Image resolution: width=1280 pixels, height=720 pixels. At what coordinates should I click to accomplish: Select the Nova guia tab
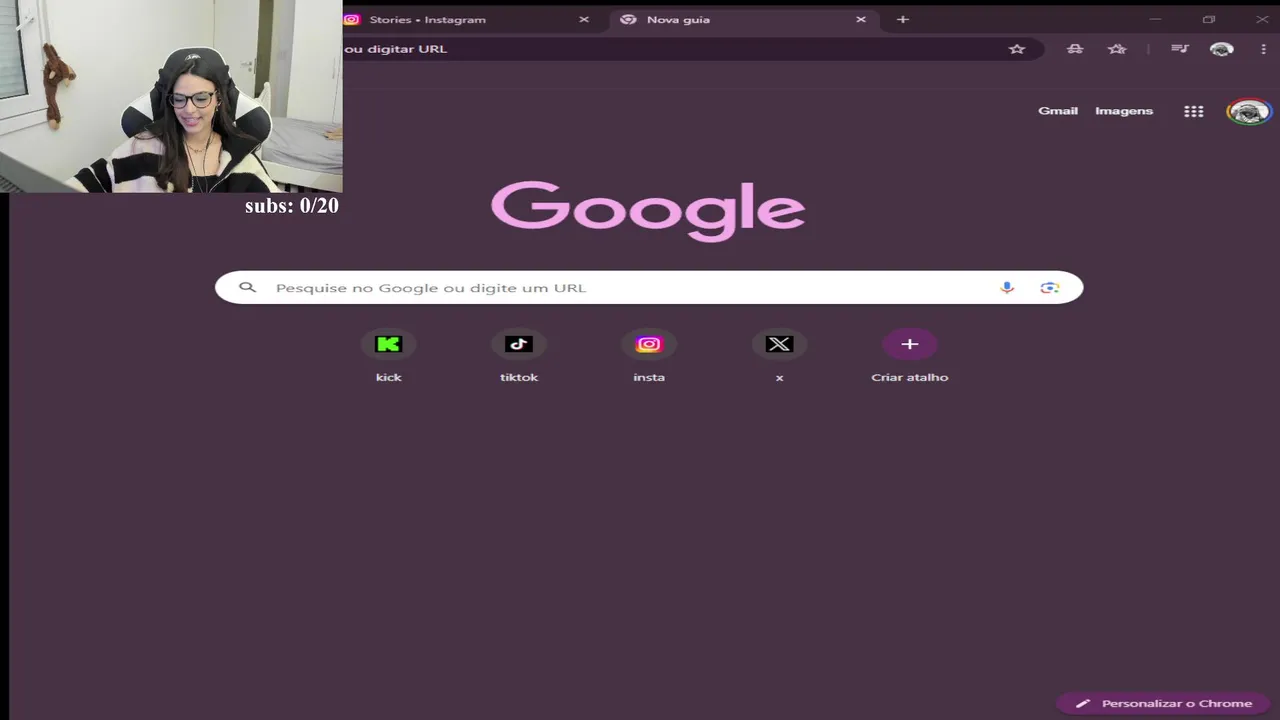(x=742, y=19)
